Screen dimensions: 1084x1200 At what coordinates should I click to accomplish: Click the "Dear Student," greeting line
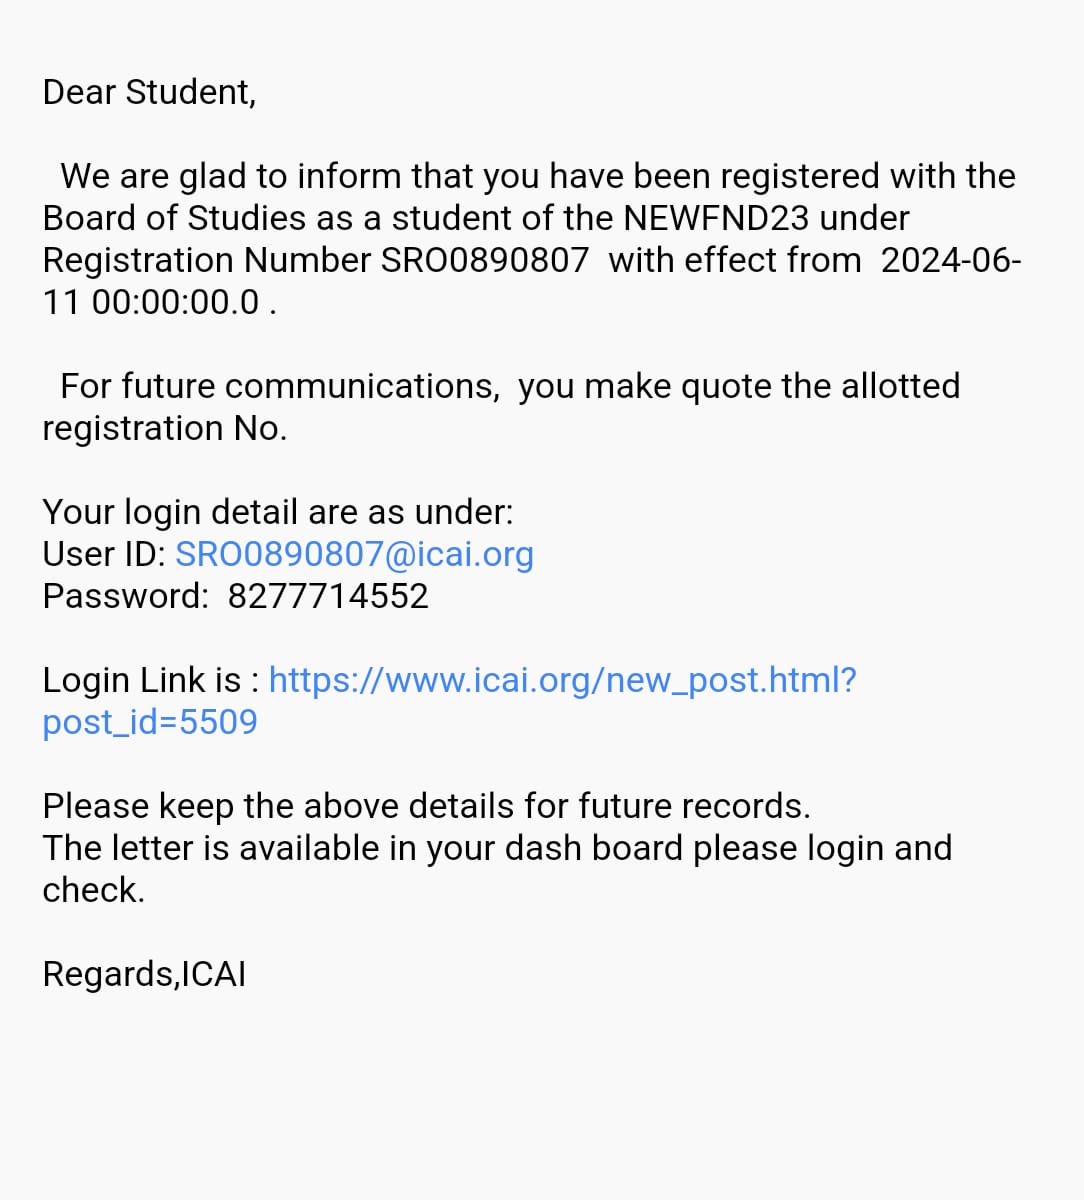(x=149, y=92)
